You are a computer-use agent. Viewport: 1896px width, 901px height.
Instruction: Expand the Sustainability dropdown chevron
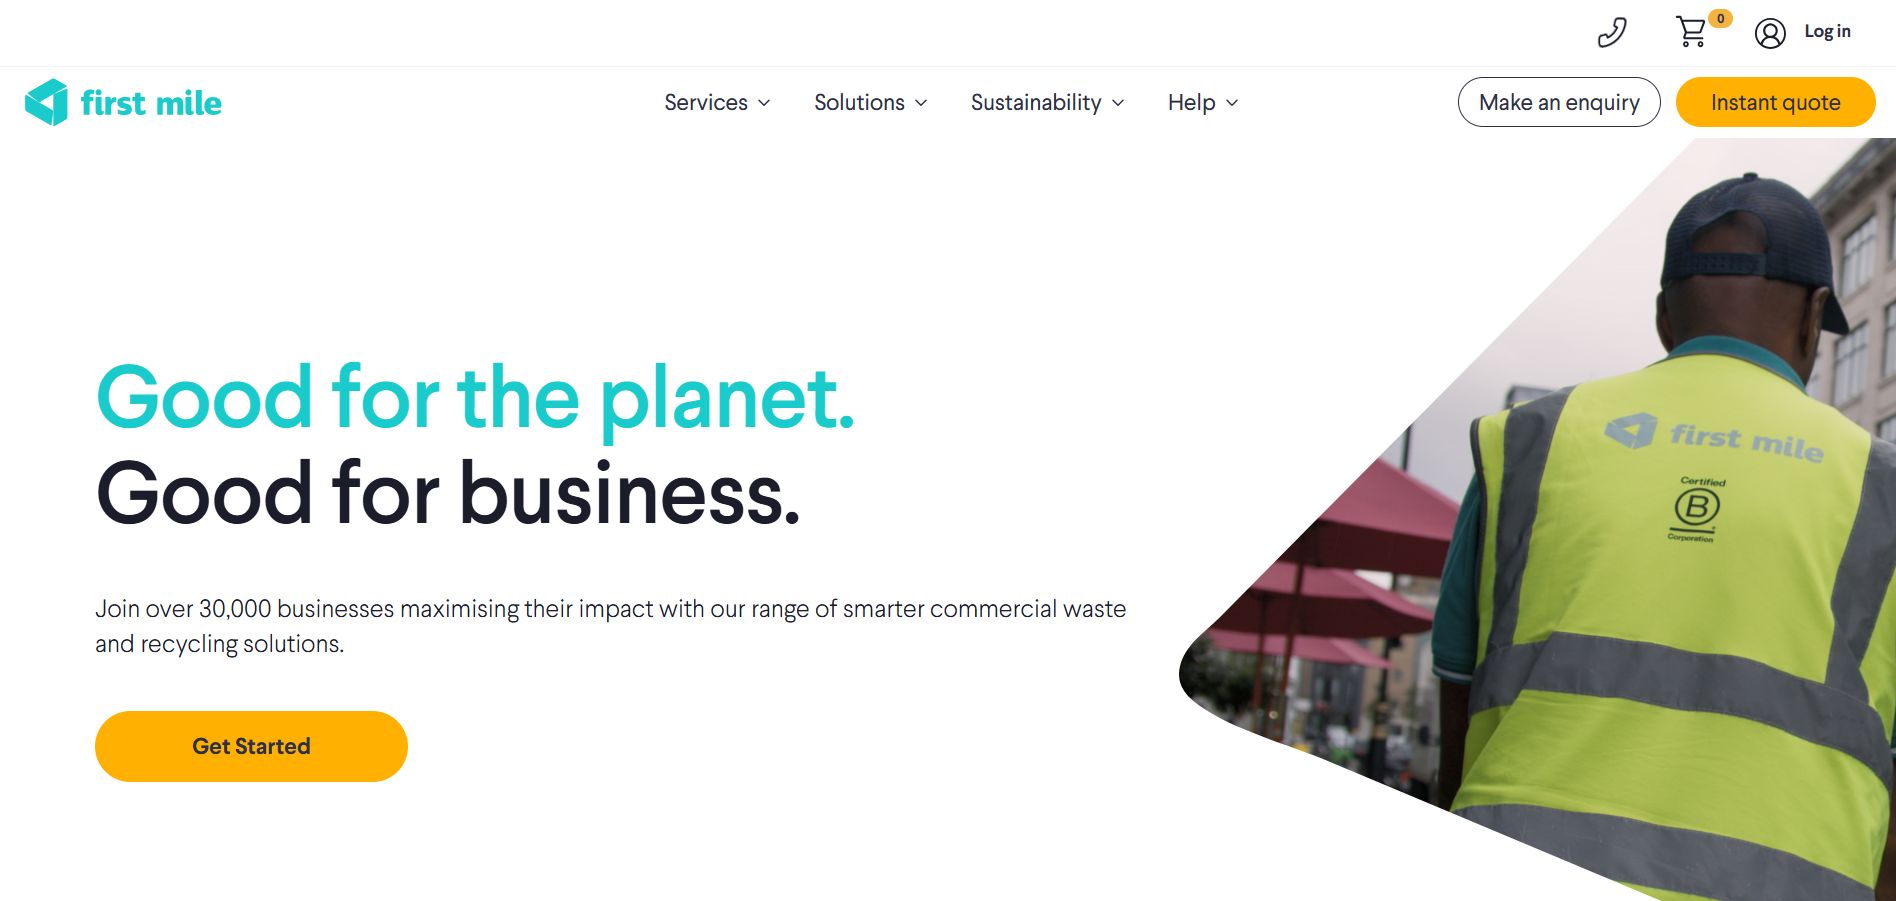click(x=1118, y=103)
